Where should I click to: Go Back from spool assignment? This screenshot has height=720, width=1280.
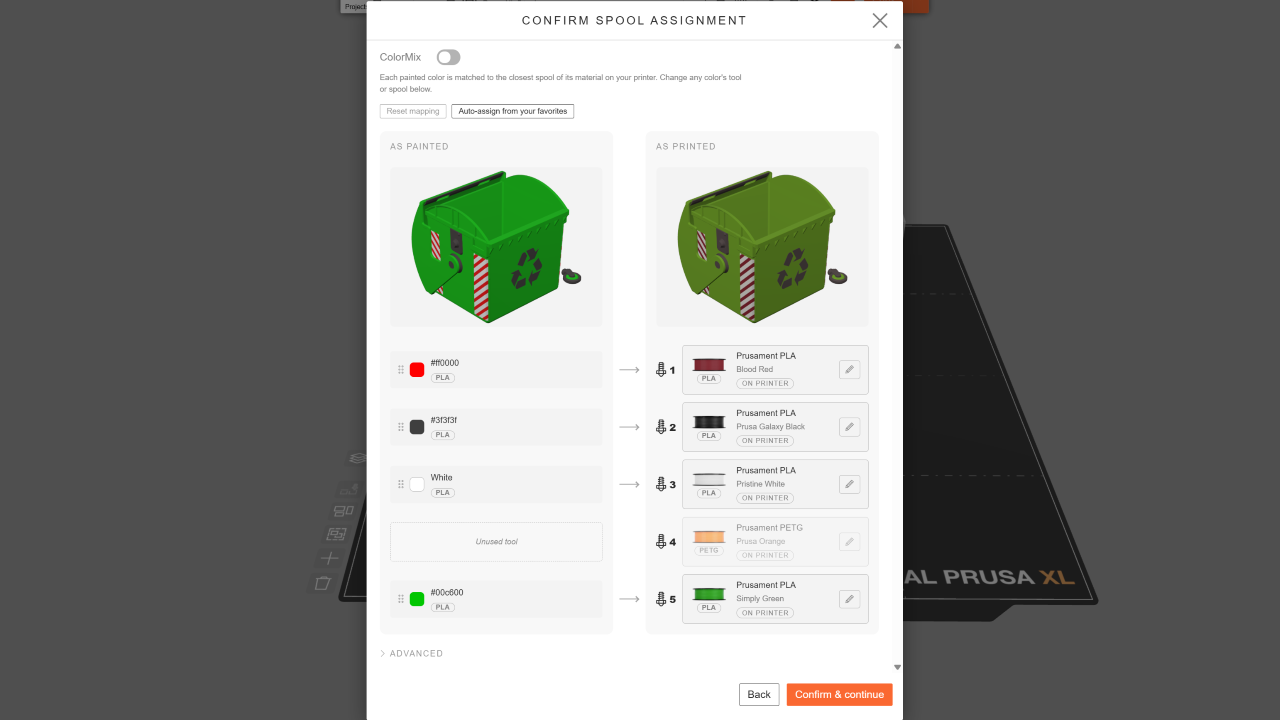point(759,694)
